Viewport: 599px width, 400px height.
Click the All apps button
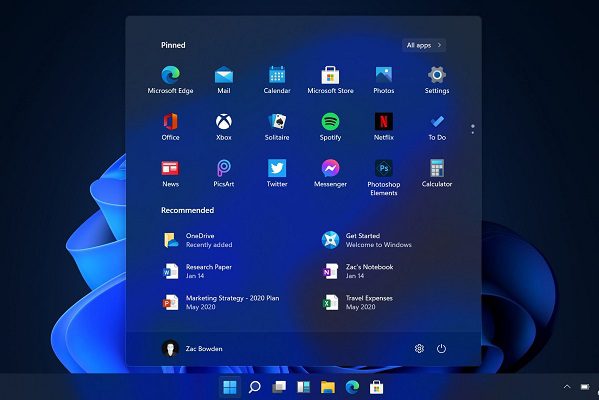click(424, 45)
